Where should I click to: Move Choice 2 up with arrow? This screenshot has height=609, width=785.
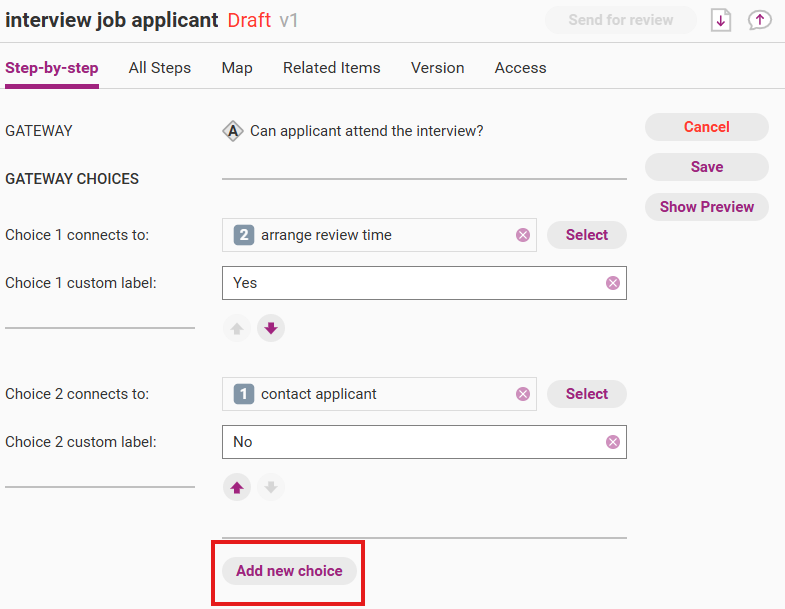click(x=237, y=487)
